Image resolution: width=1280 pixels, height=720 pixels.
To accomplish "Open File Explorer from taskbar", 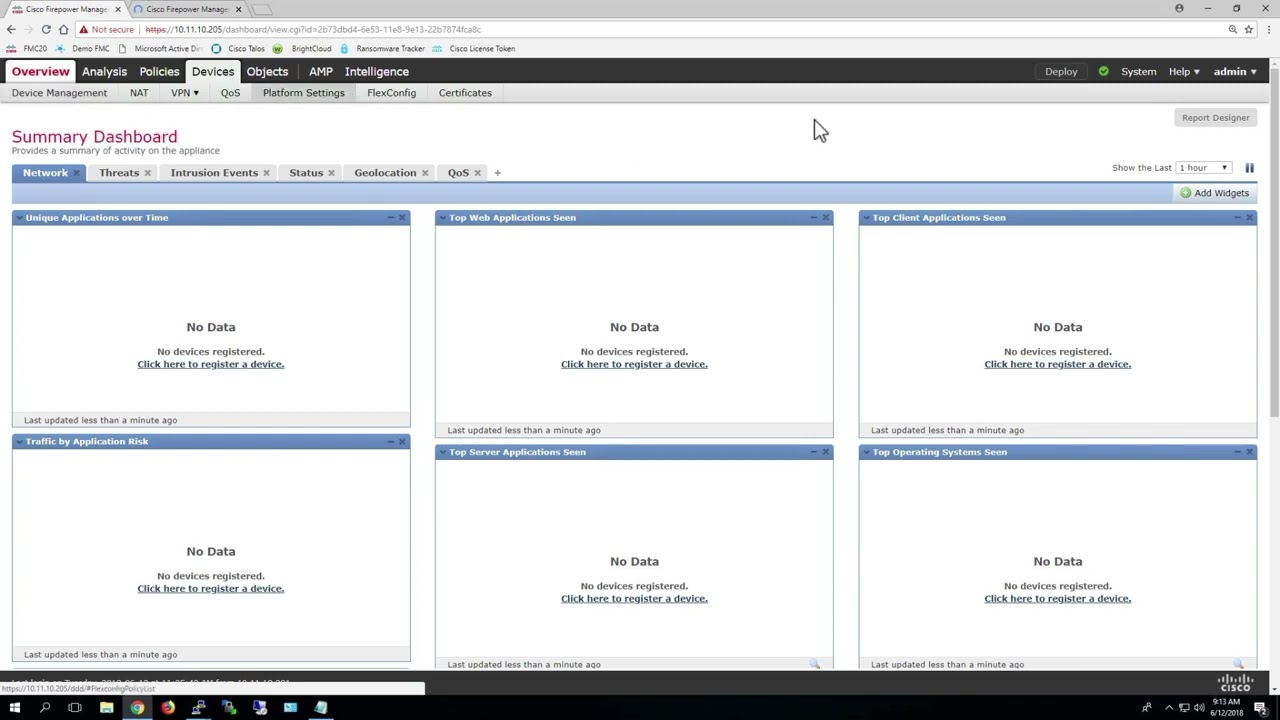I will pyautogui.click(x=106, y=708).
